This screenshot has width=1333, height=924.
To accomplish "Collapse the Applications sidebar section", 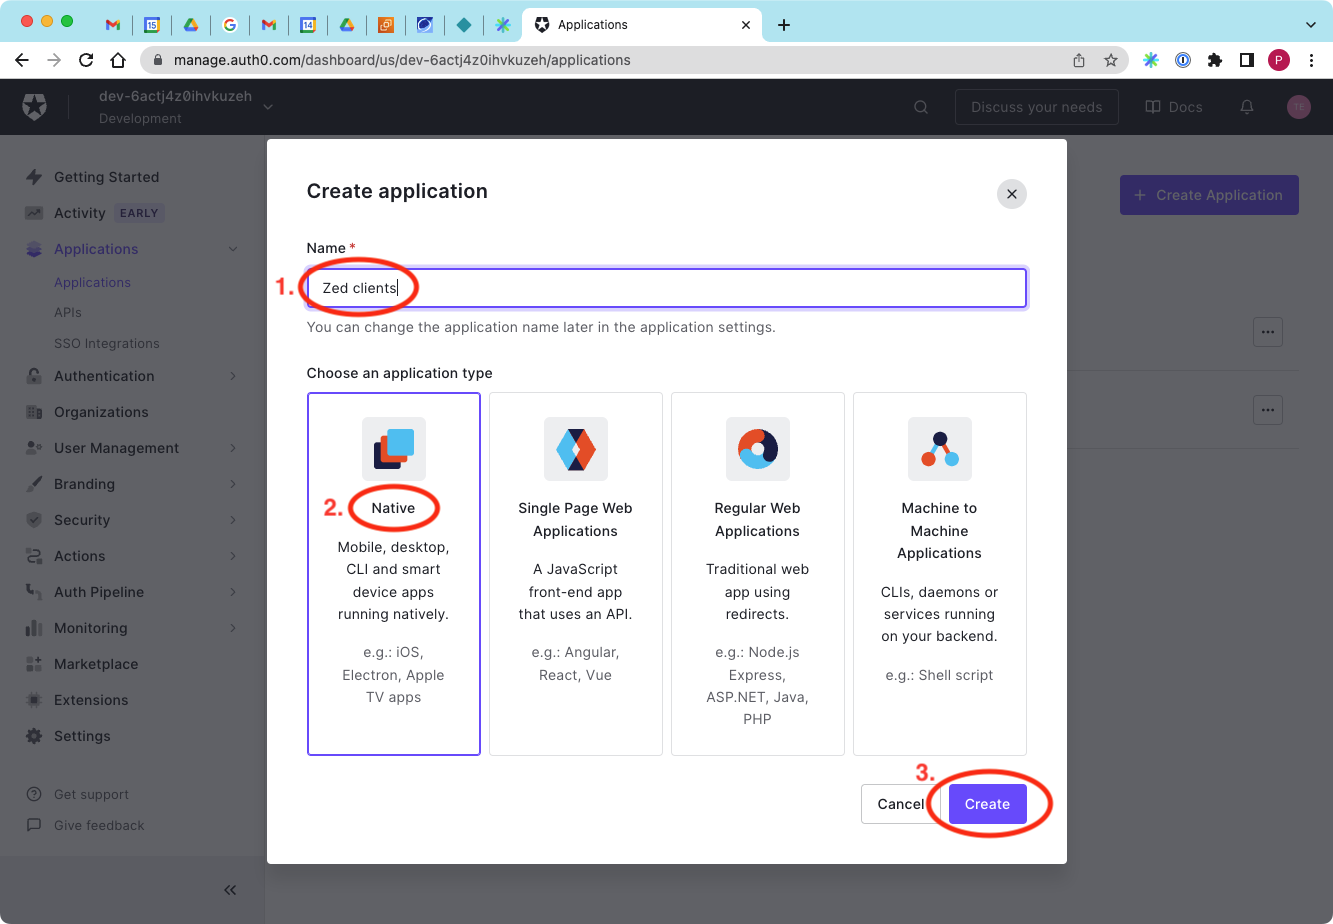I will coord(233,249).
